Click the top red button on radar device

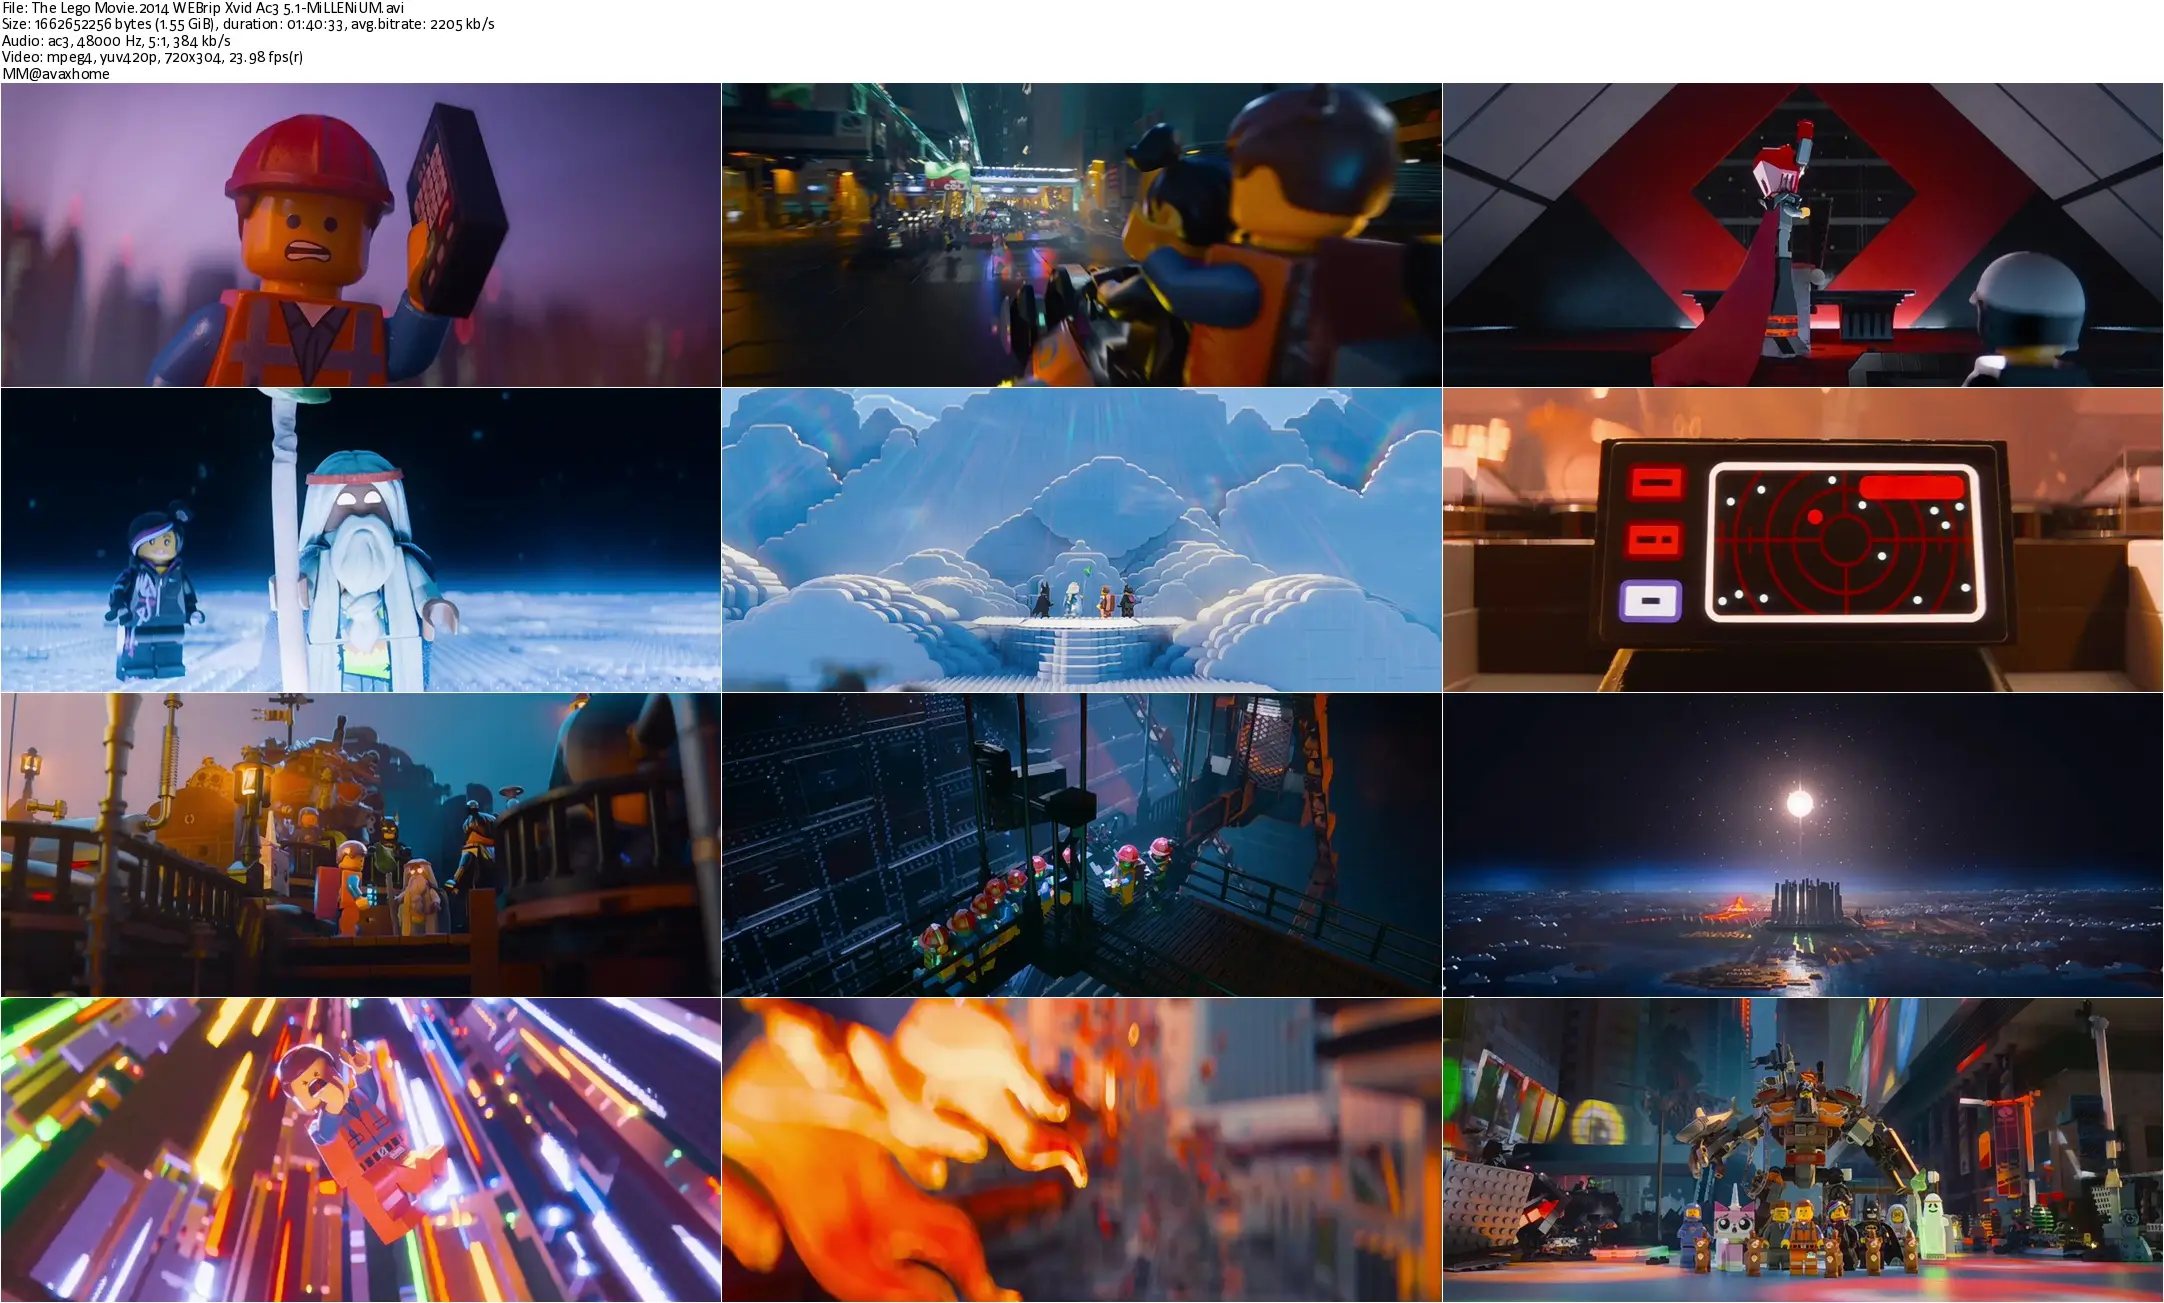coord(1656,483)
